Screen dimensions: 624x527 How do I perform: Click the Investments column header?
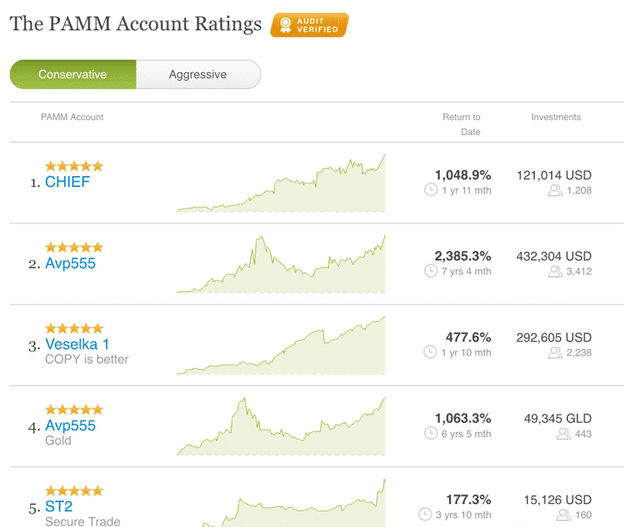point(556,117)
